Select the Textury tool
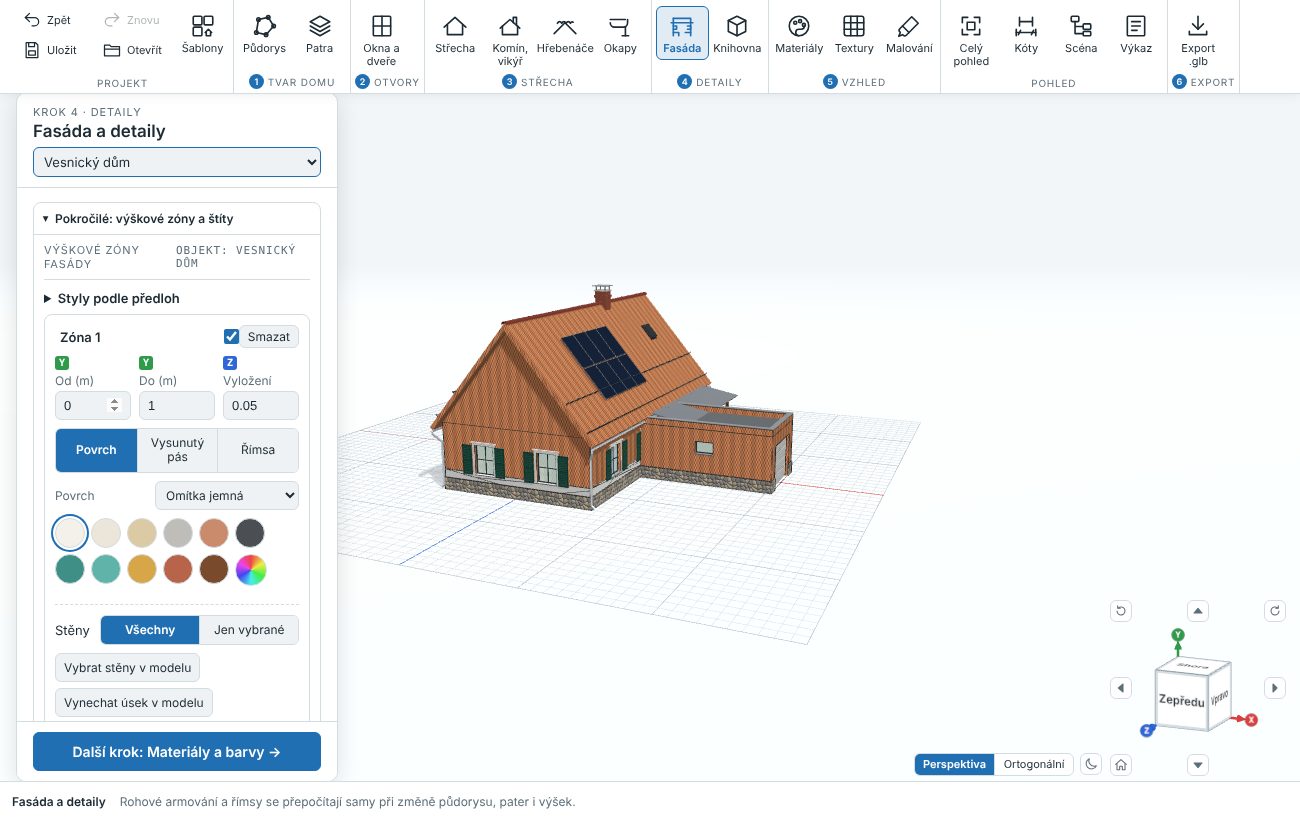Viewport: 1300px width, 820px height. [x=854, y=34]
